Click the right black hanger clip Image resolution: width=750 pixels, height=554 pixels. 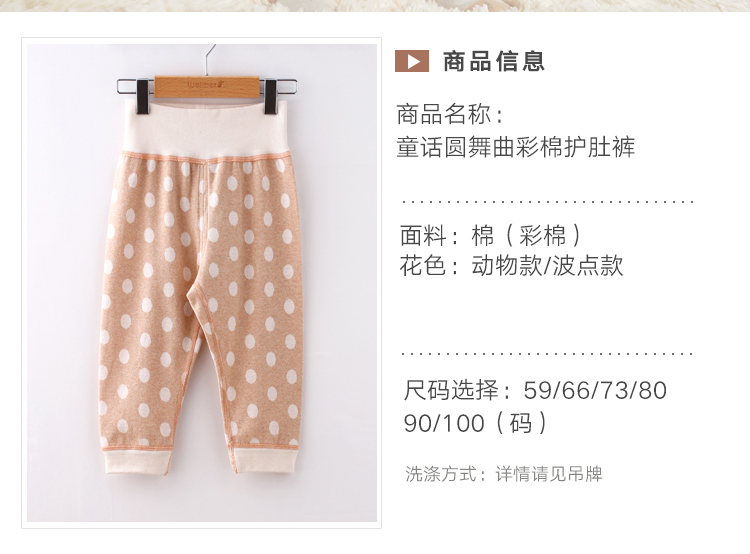tap(271, 96)
